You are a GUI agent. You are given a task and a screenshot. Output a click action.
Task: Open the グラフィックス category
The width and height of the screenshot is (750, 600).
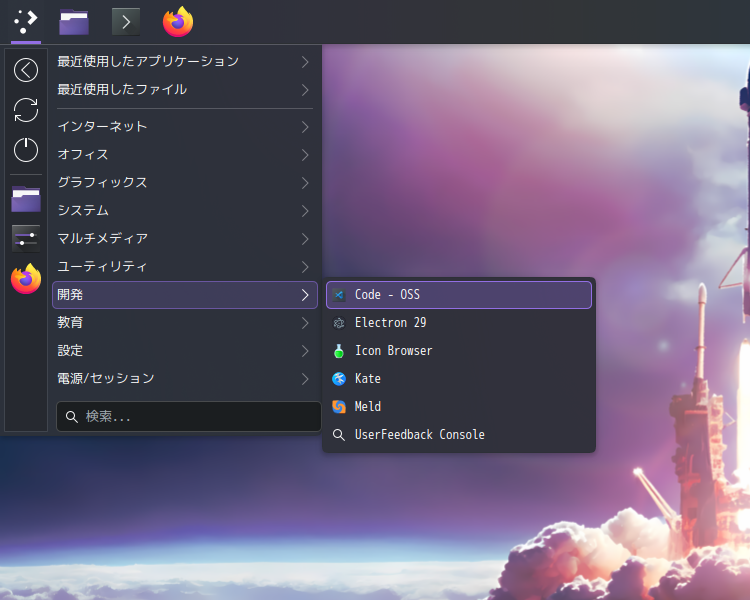pos(185,183)
